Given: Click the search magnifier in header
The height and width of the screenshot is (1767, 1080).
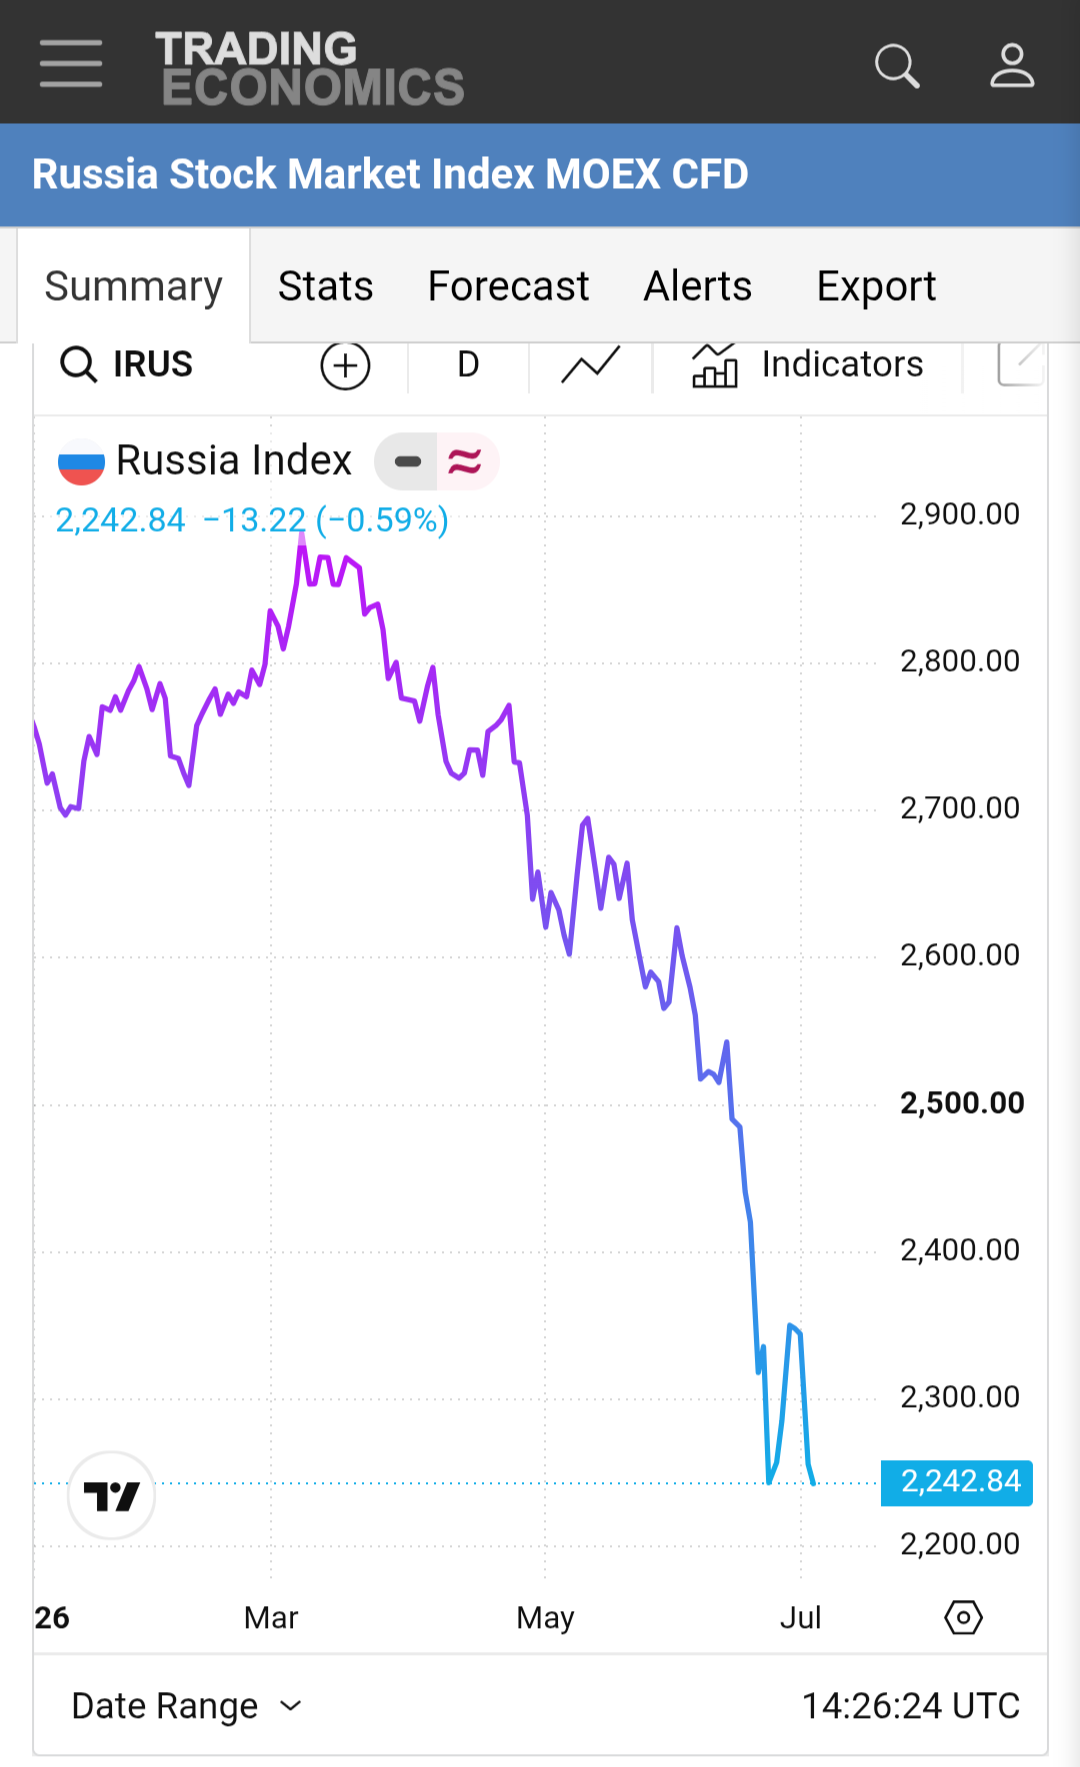Looking at the screenshot, I should click(897, 66).
